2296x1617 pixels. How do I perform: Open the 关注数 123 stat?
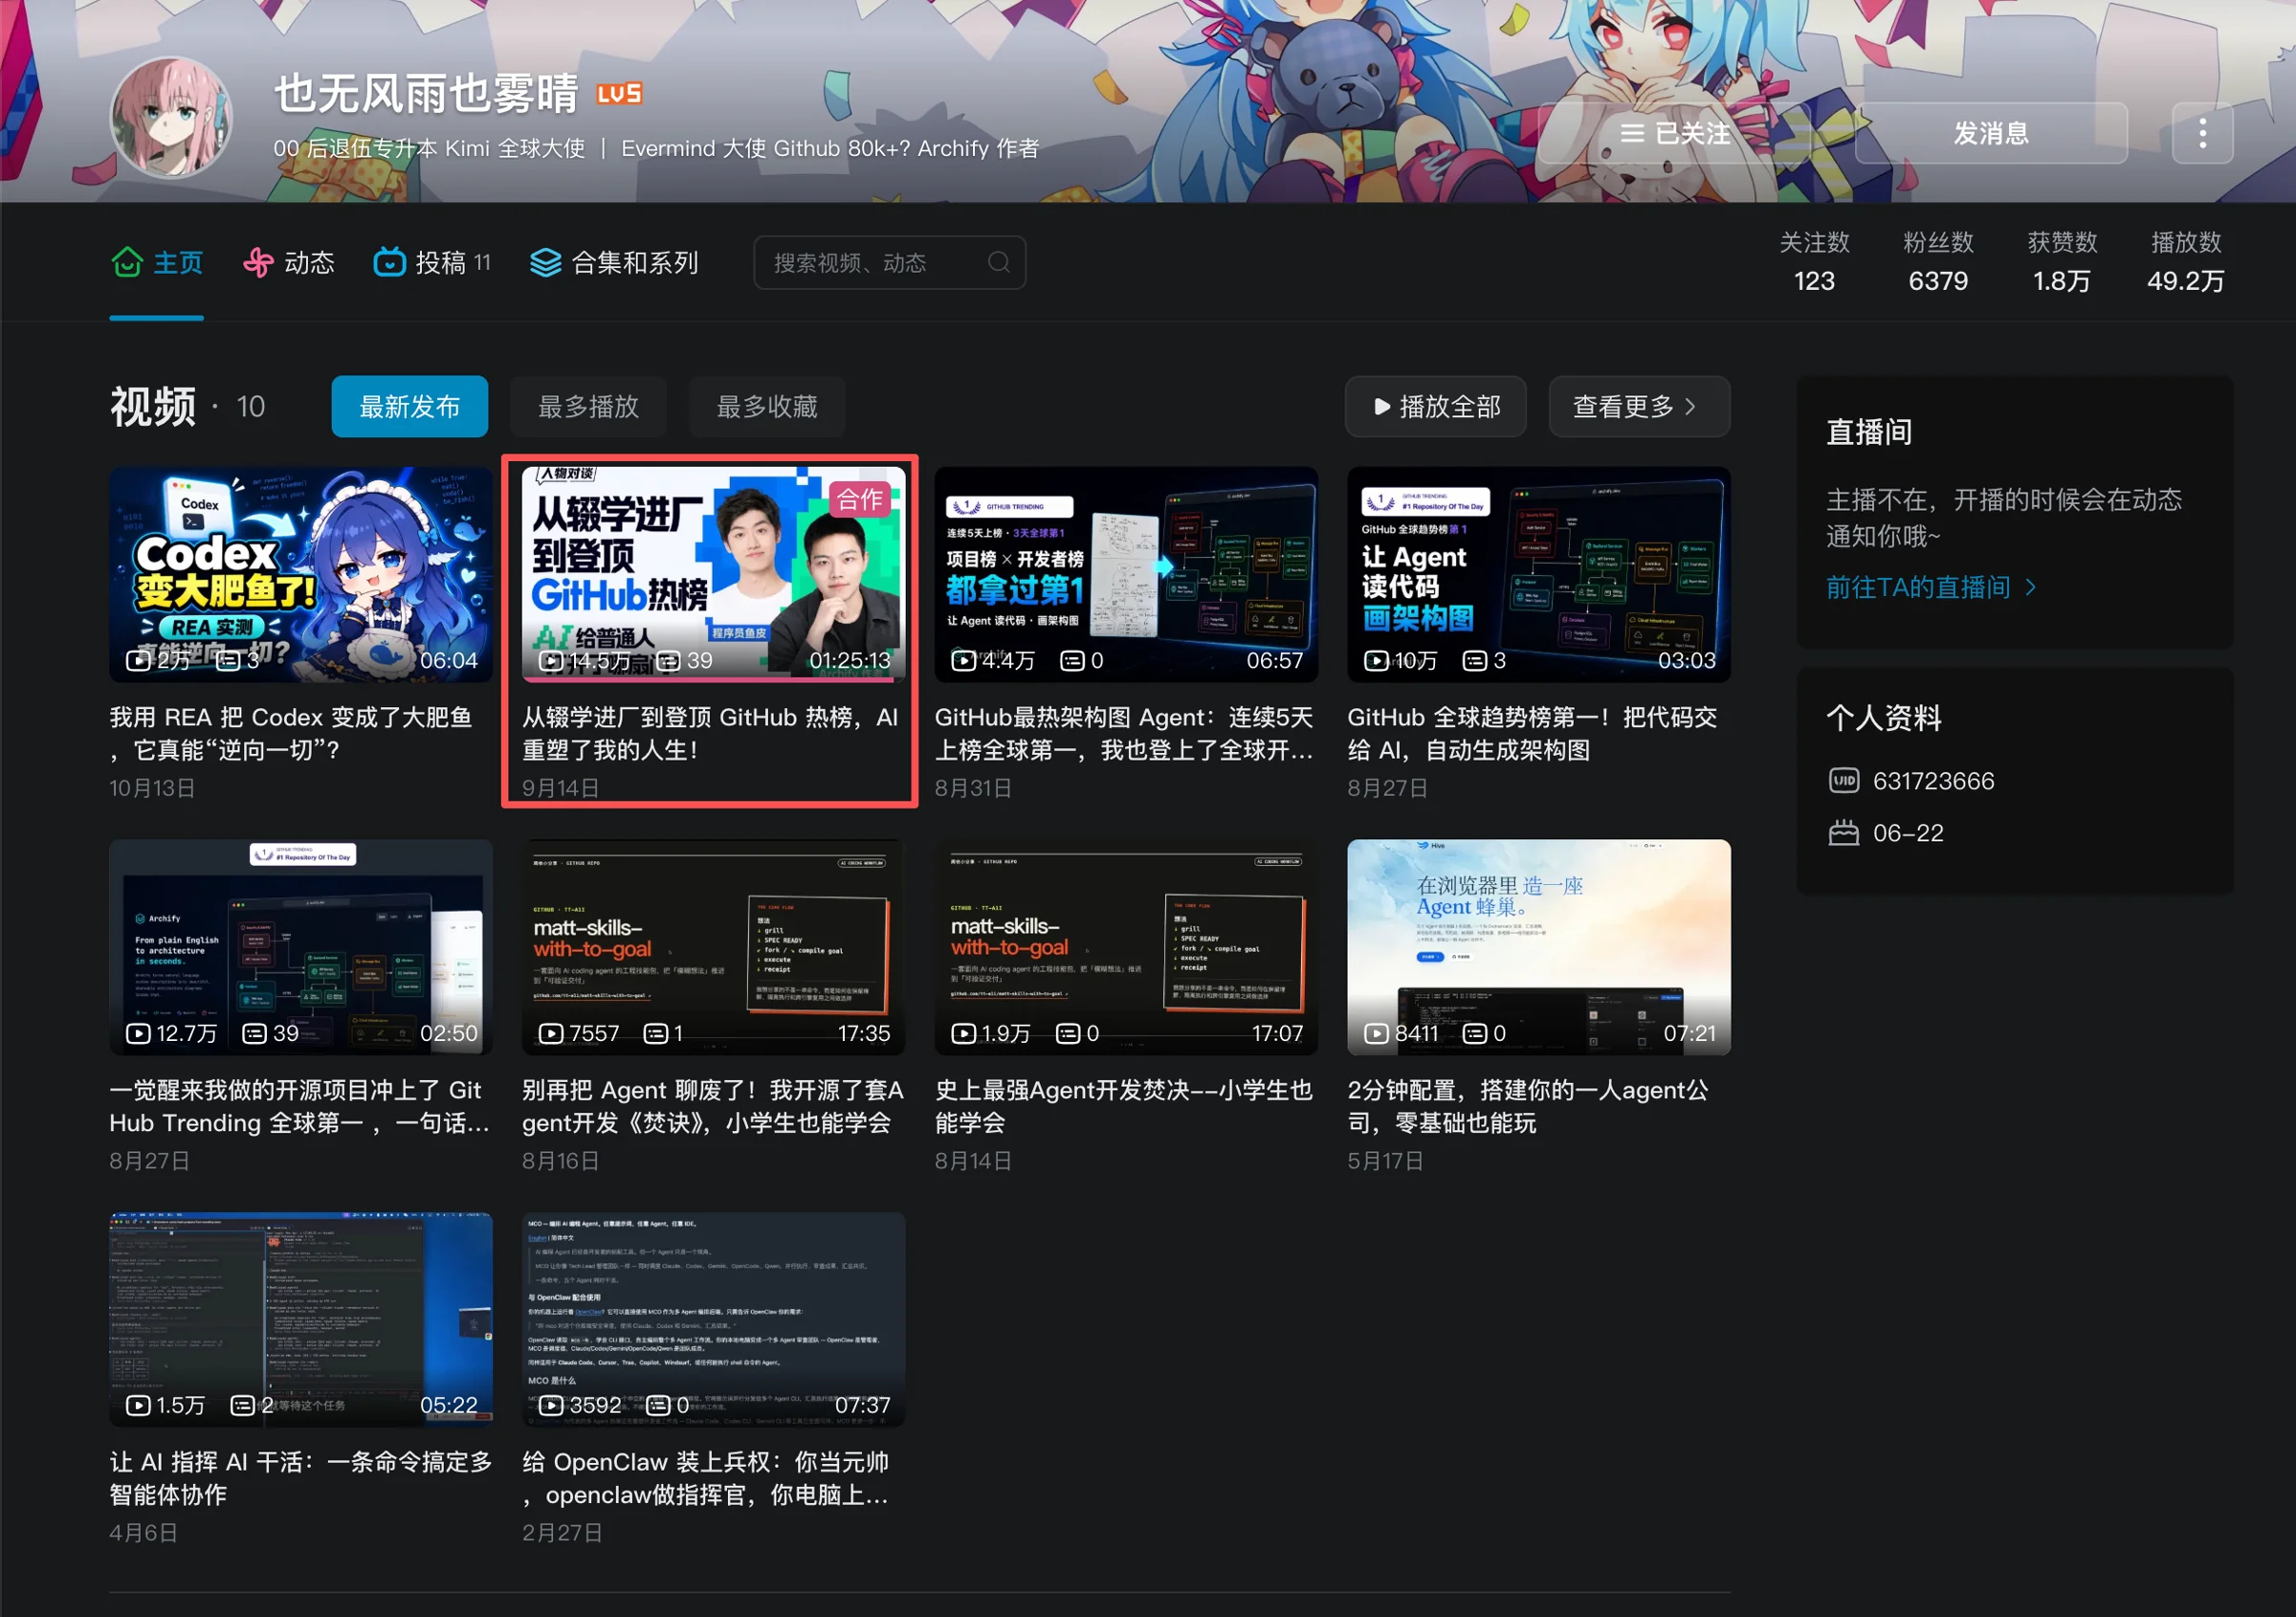coord(1814,262)
